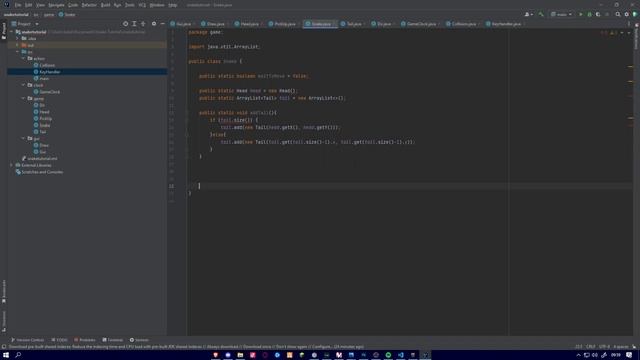Select snaketutorial.iml file

coord(40,158)
